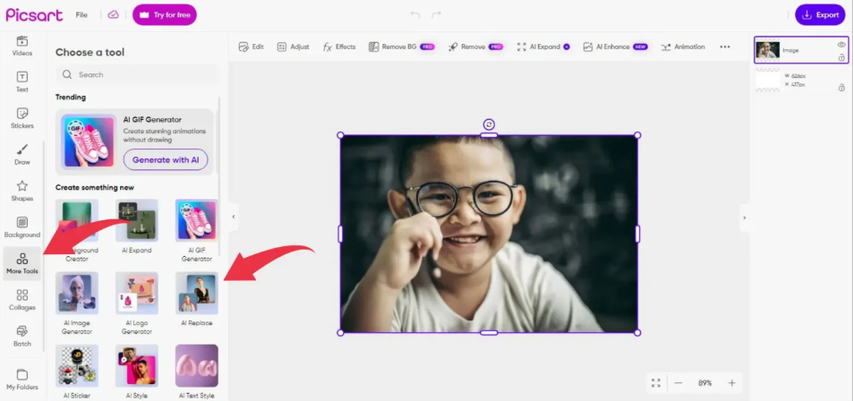Open the AI GIF Generator trending card
Viewport: 853px width, 401px height.
134,142
